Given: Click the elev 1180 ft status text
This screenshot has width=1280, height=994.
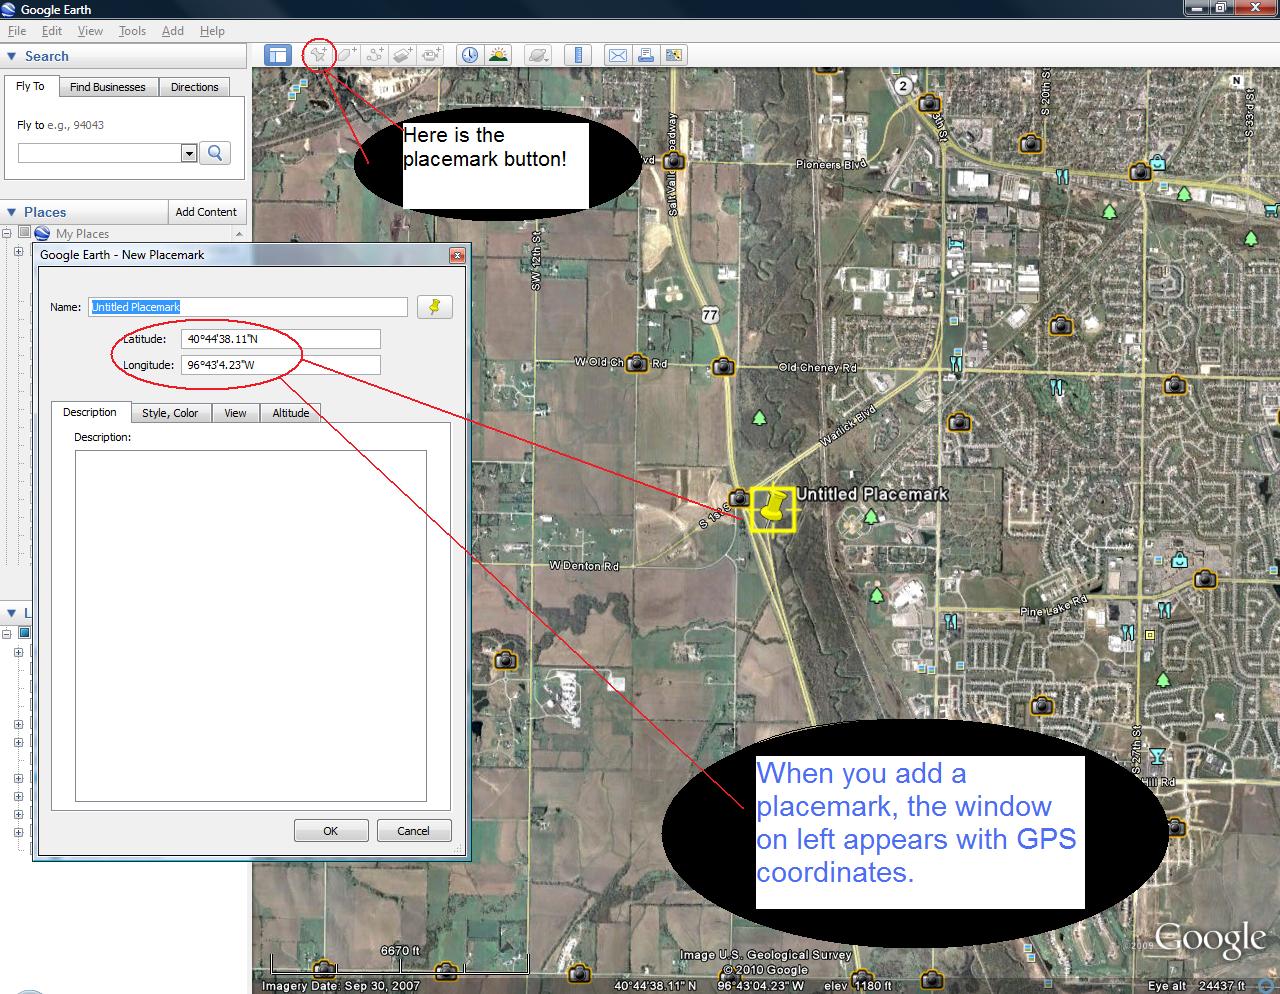Looking at the screenshot, I should point(858,986).
